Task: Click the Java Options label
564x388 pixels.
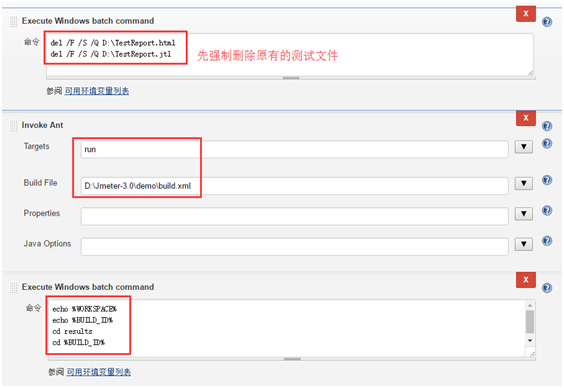Action: coord(47,244)
